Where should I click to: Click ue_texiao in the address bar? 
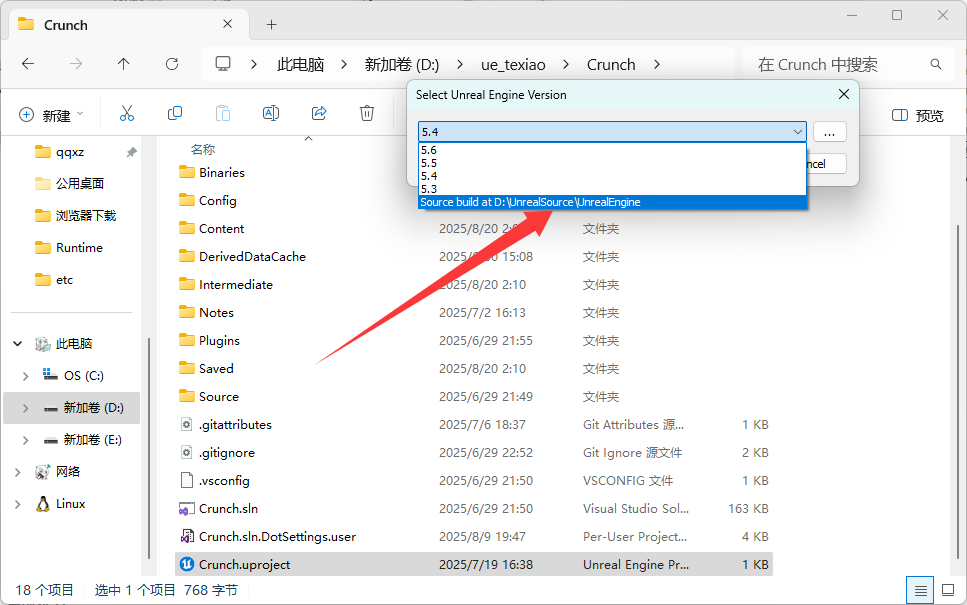click(x=513, y=65)
